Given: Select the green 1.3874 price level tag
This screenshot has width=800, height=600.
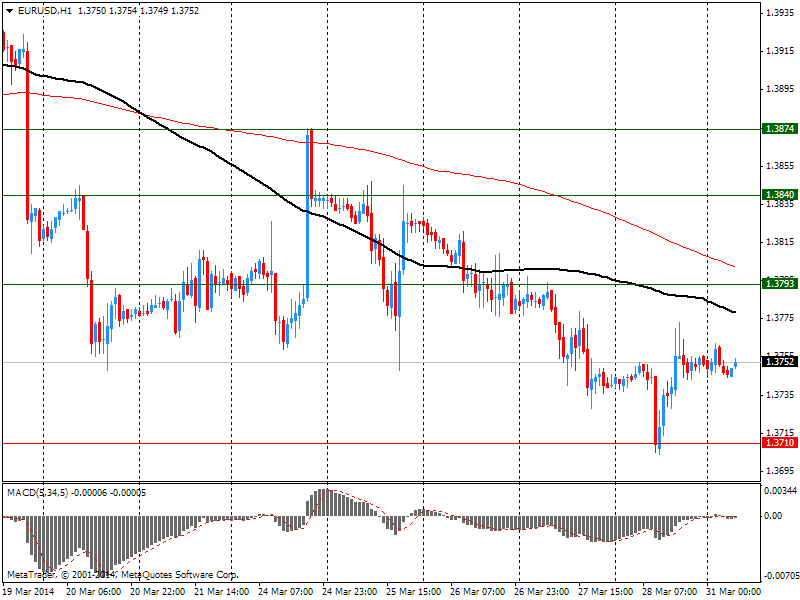Looking at the screenshot, I should click(779, 129).
